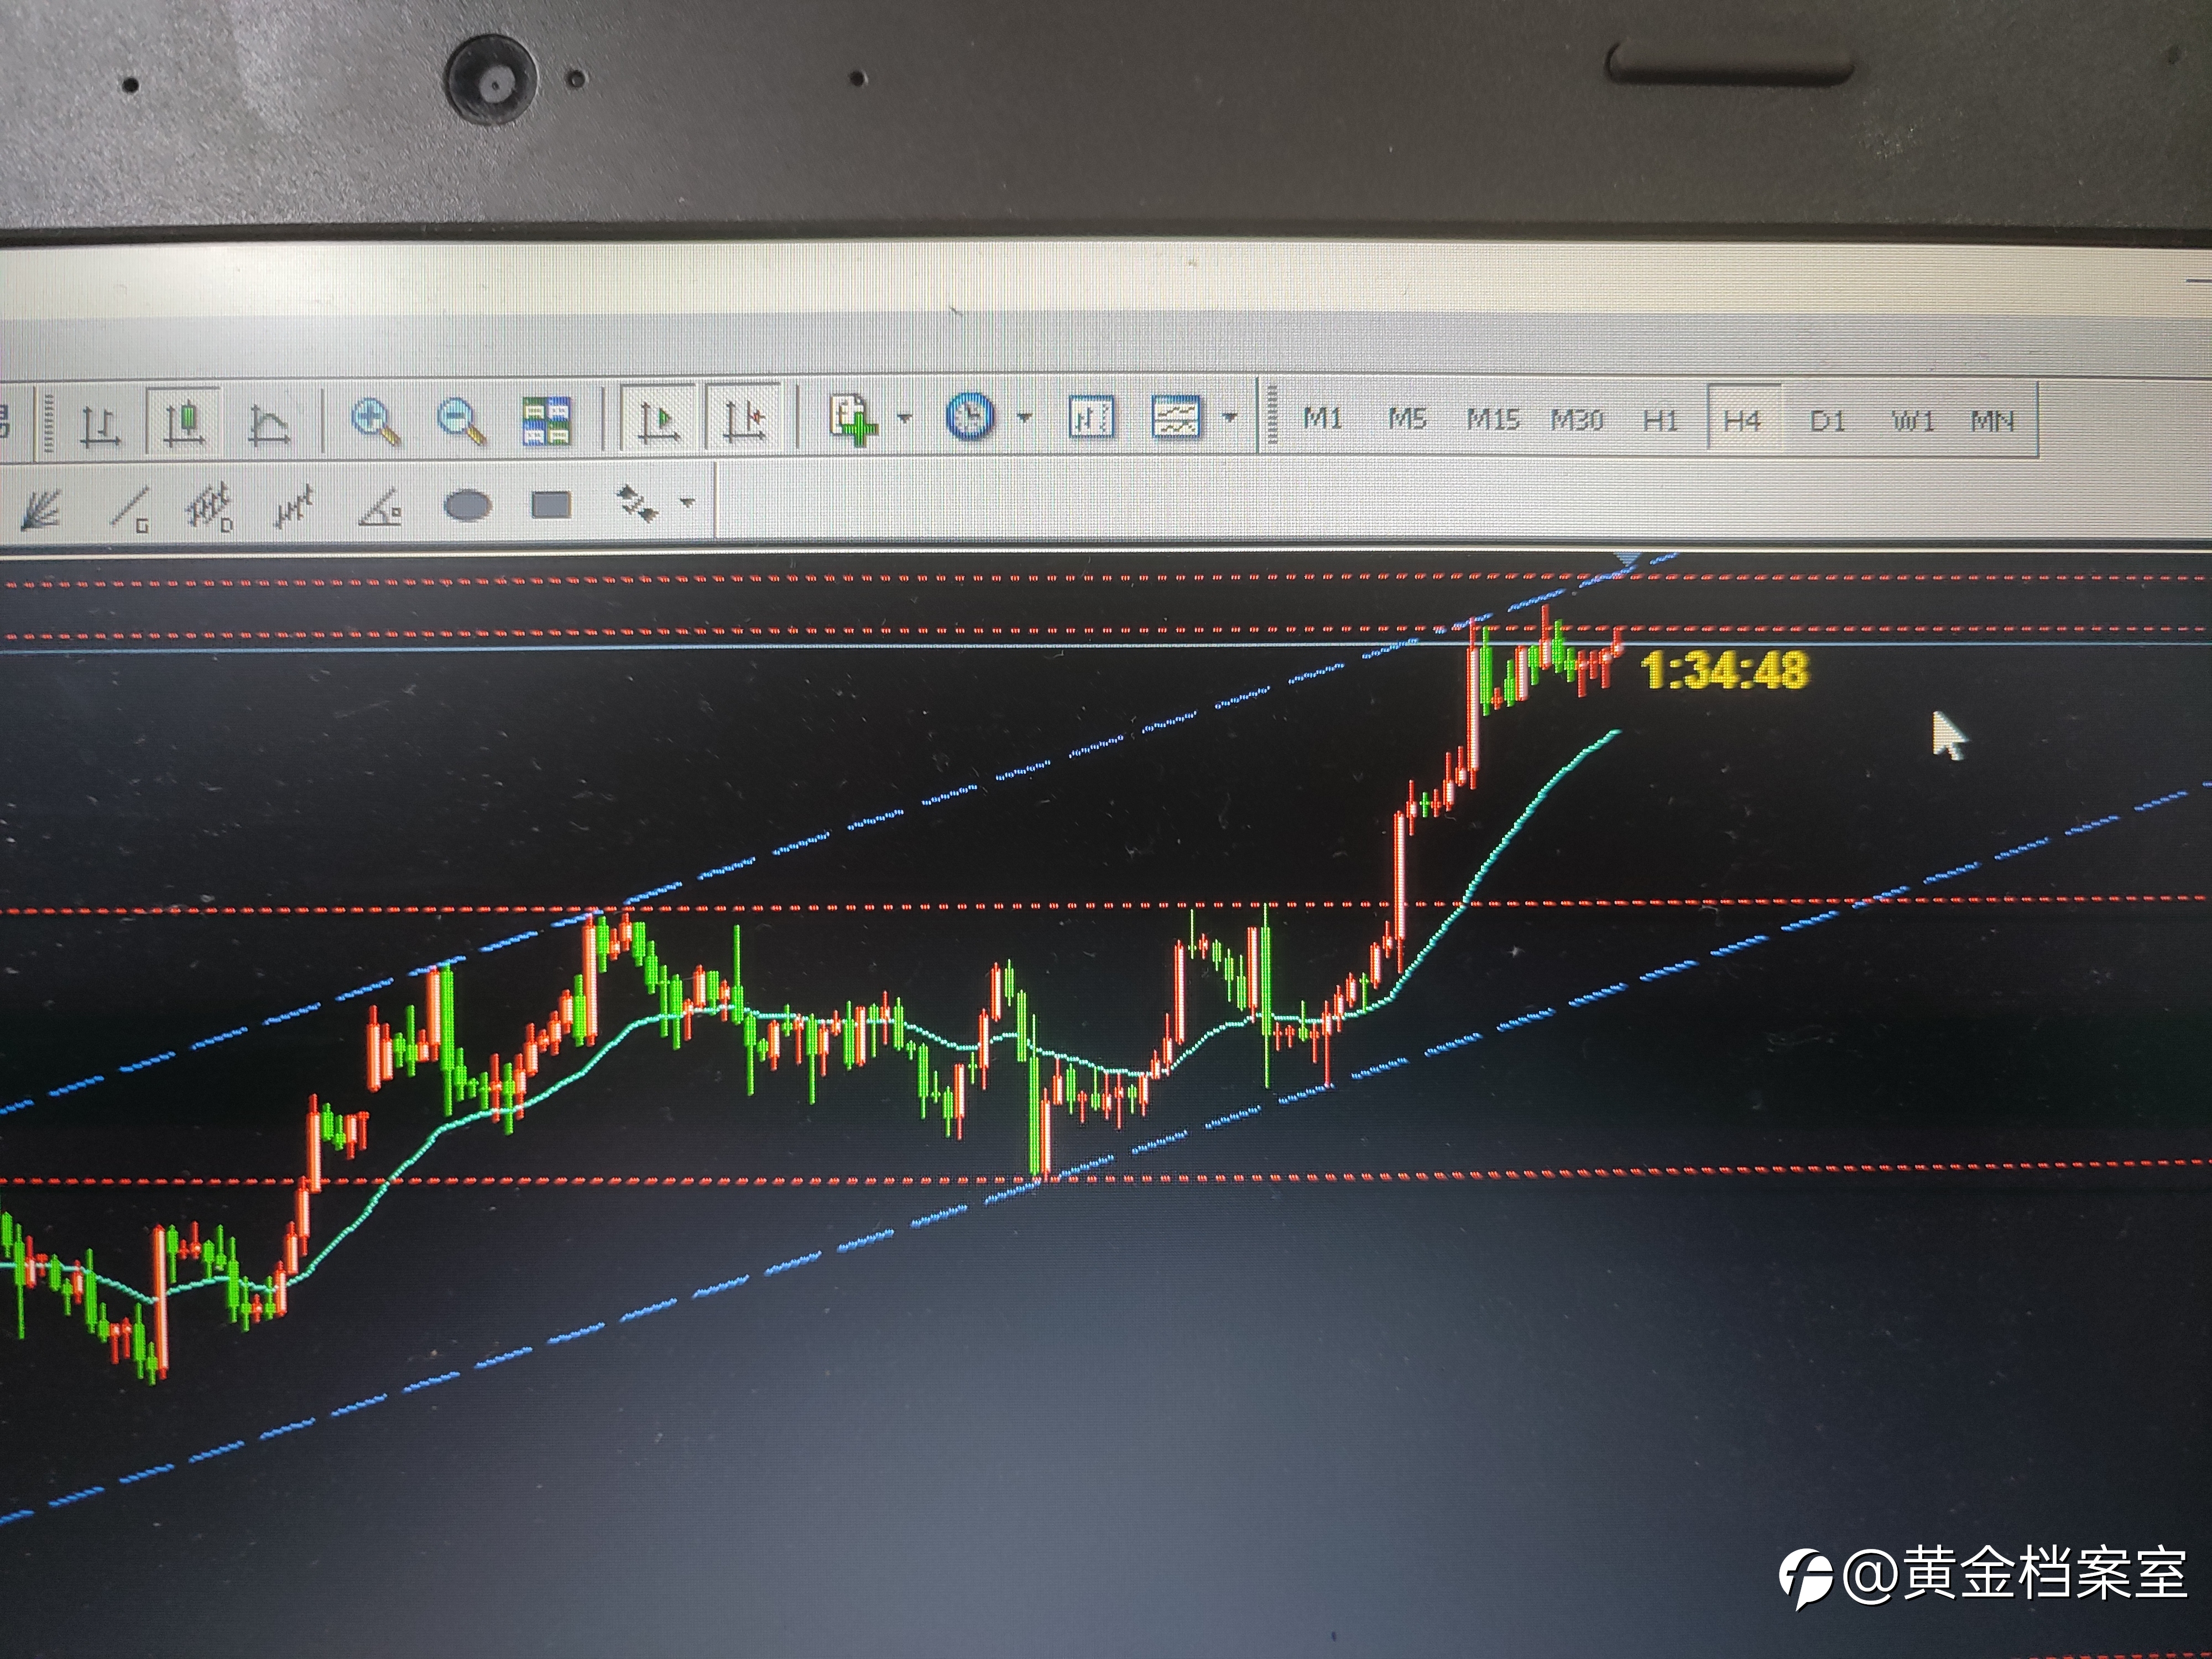2212x1659 pixels.
Task: Select the H1 timeframe
Action: (1660, 421)
